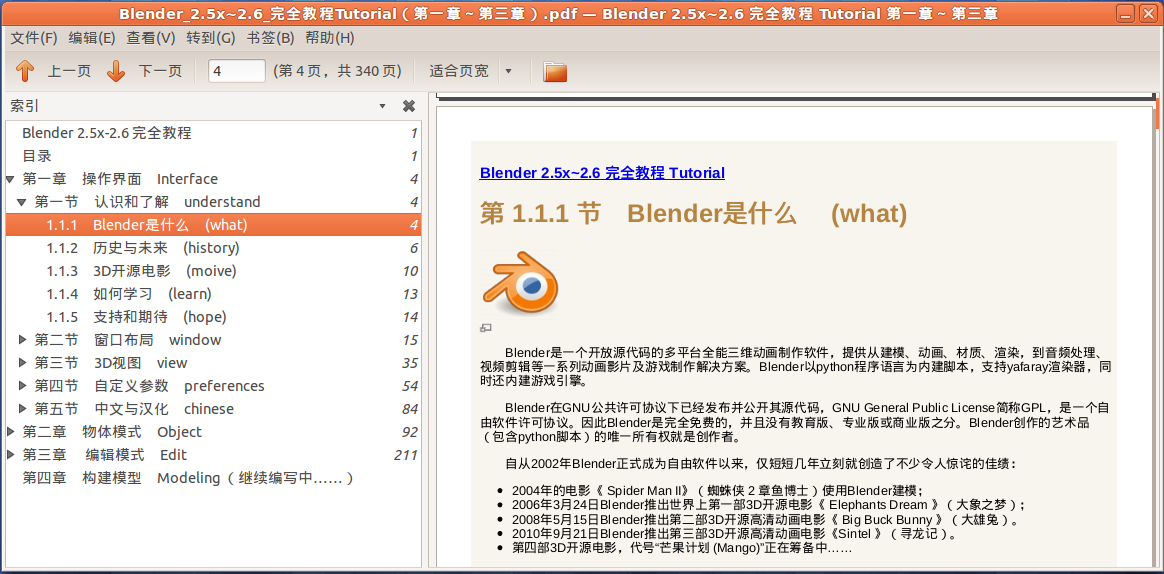Click the open folder icon in toolbar
The height and width of the screenshot is (574, 1164).
(555, 71)
